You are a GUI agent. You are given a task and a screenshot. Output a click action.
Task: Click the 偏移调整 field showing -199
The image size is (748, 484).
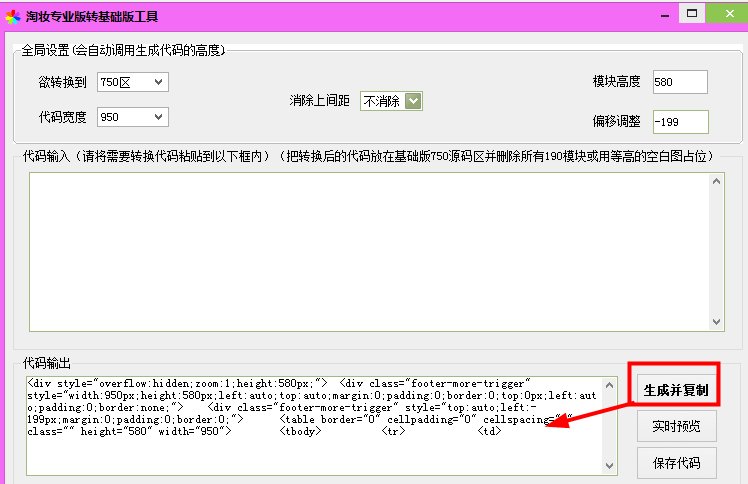click(681, 122)
